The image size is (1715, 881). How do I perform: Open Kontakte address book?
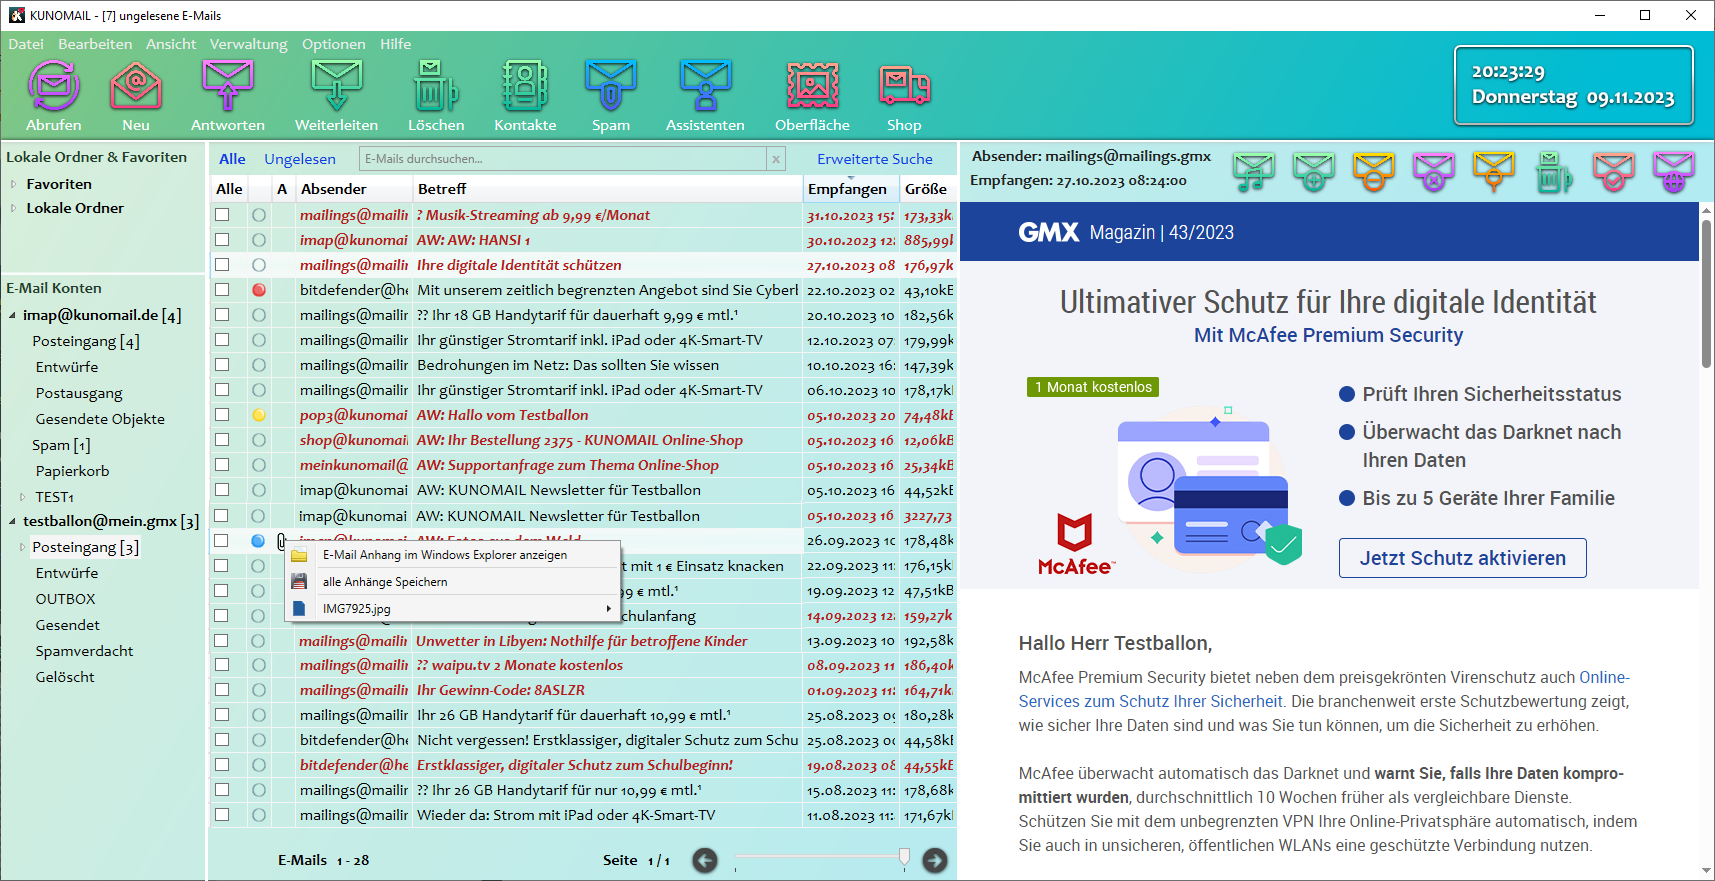525,86
